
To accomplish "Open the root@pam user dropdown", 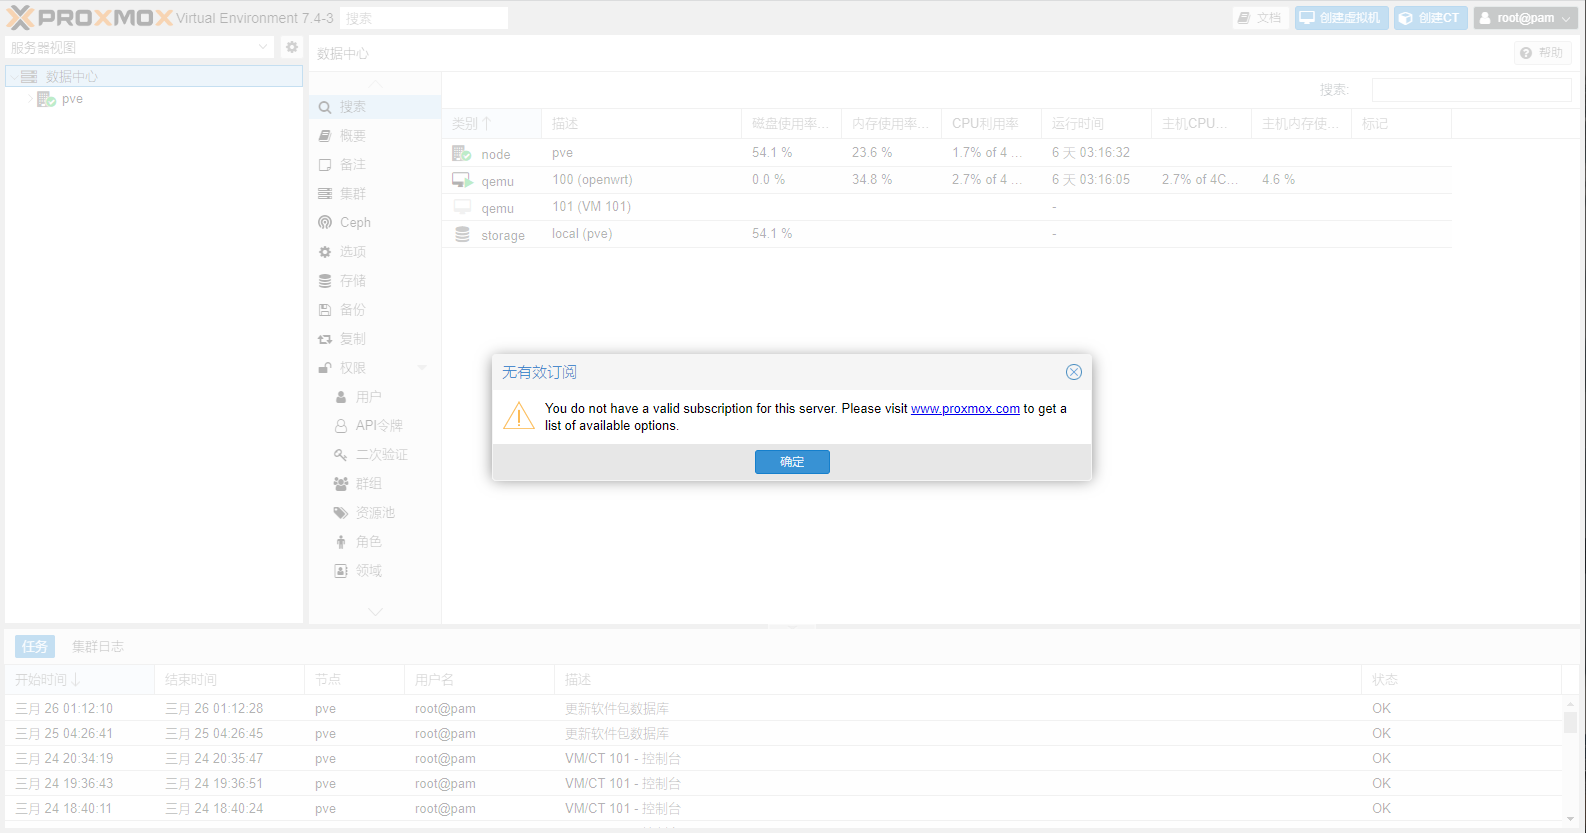I will tap(1525, 18).
